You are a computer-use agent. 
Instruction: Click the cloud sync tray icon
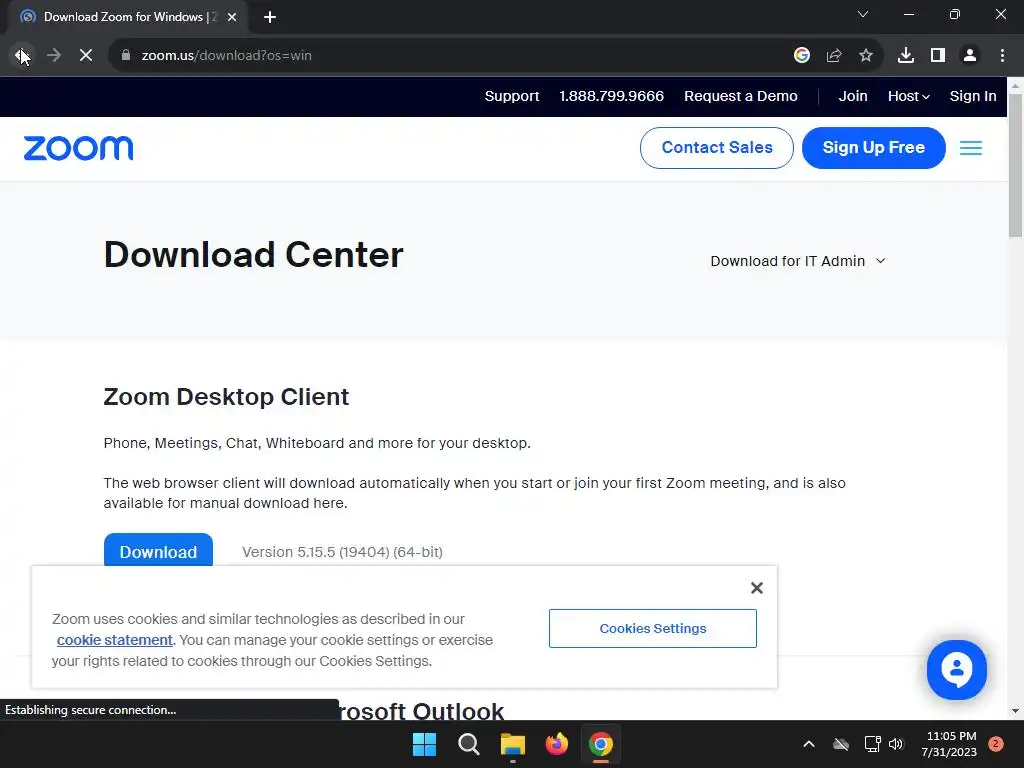(x=841, y=744)
